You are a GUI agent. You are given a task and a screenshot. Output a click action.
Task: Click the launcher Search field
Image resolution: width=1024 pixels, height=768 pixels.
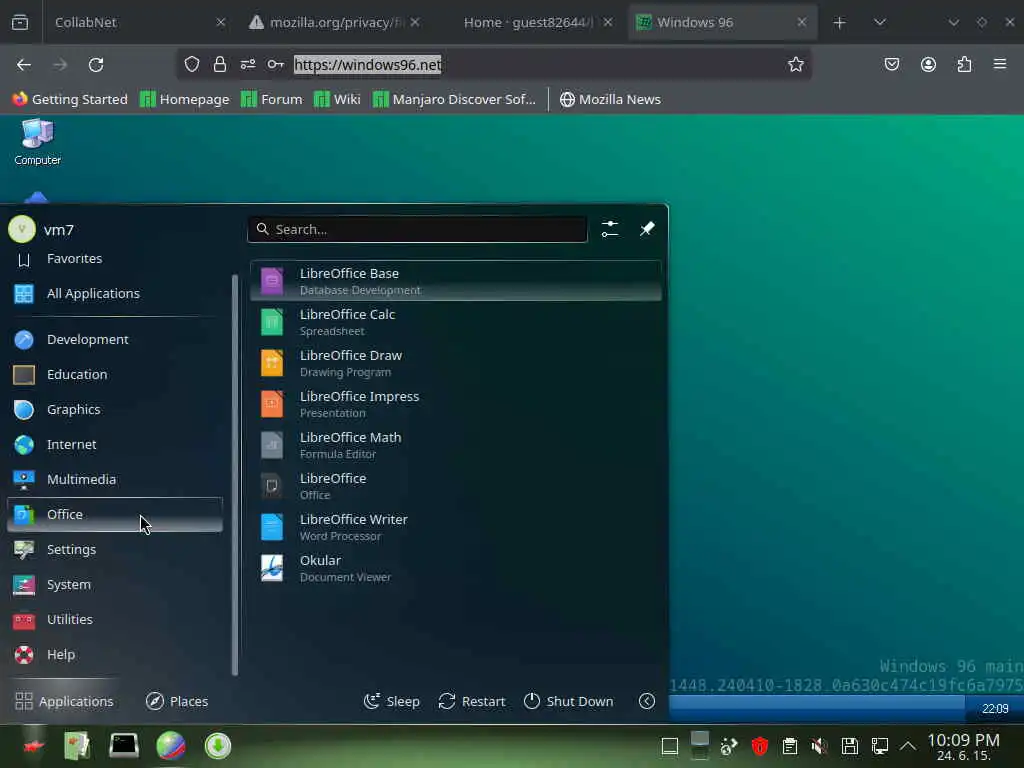pos(417,229)
